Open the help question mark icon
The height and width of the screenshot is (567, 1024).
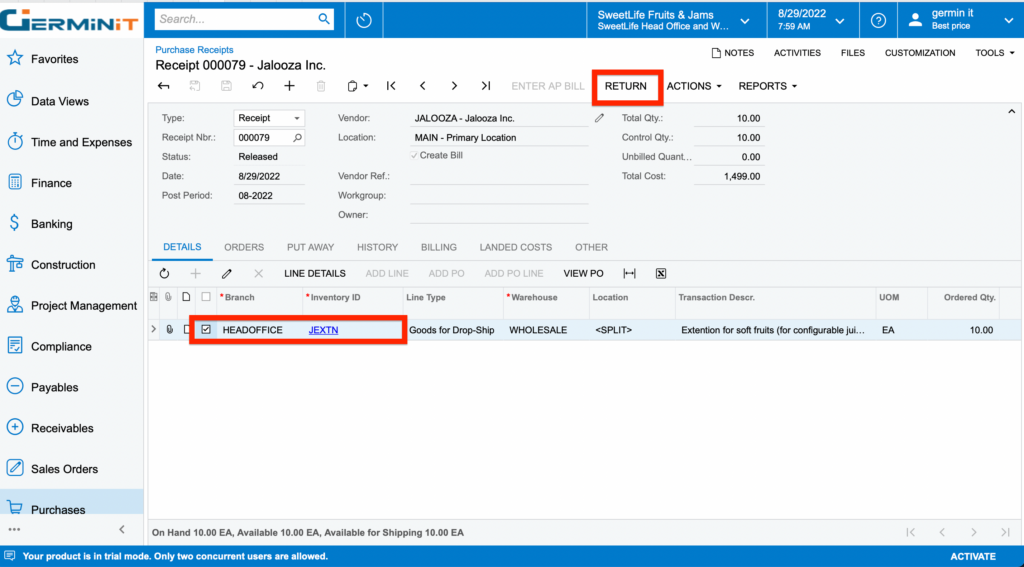pos(878,20)
